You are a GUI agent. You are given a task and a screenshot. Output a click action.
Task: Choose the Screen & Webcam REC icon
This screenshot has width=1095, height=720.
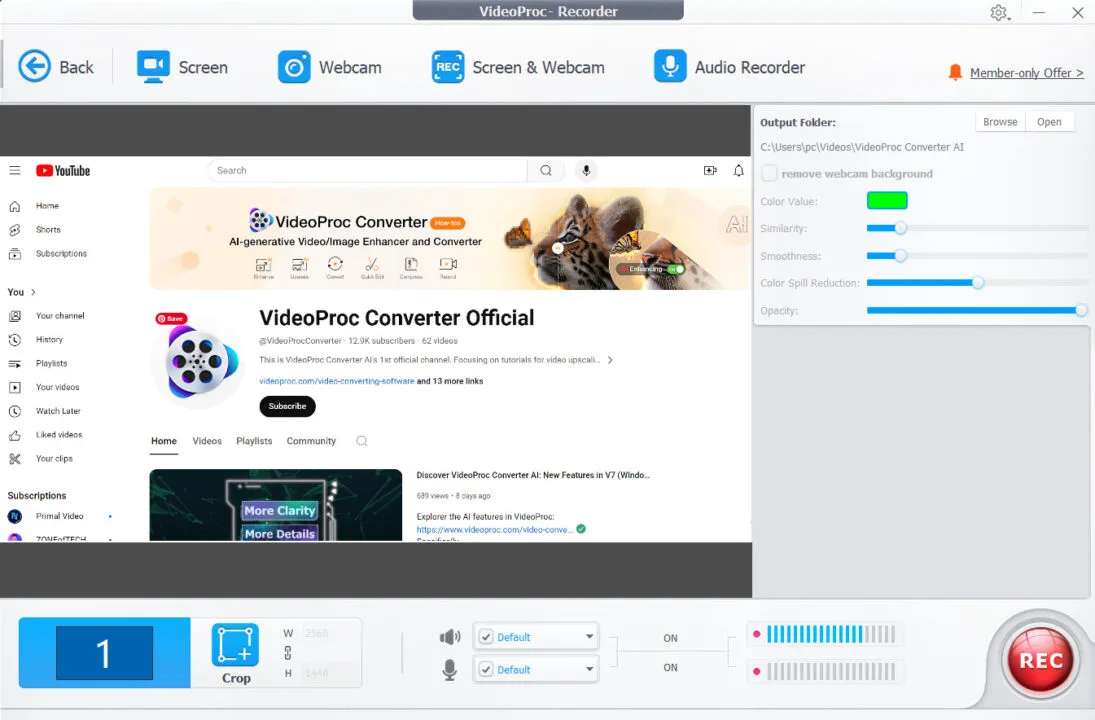pyautogui.click(x=448, y=67)
